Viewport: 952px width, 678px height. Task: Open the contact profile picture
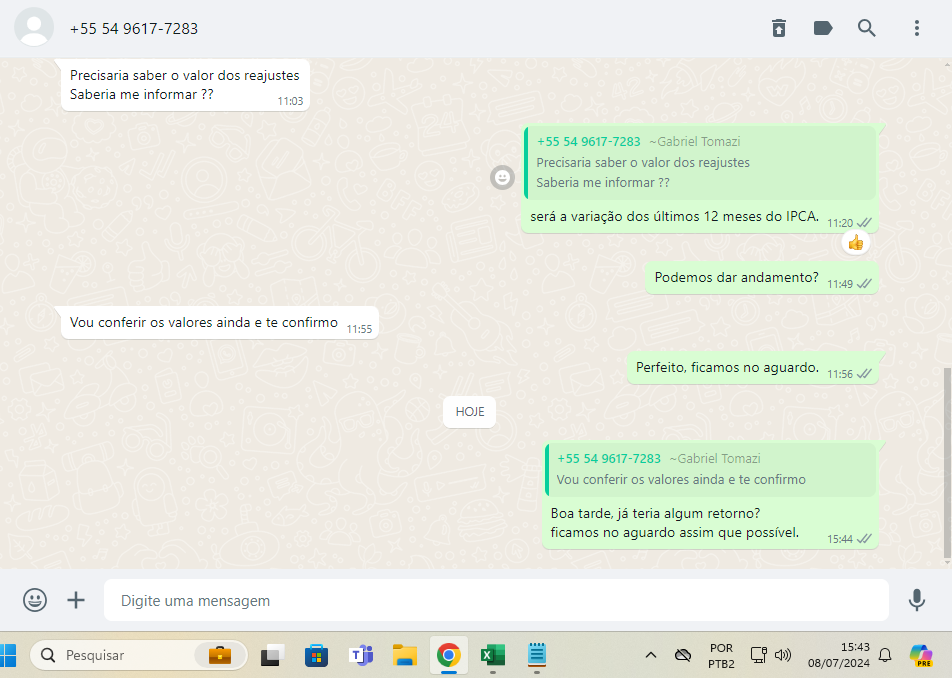35,27
